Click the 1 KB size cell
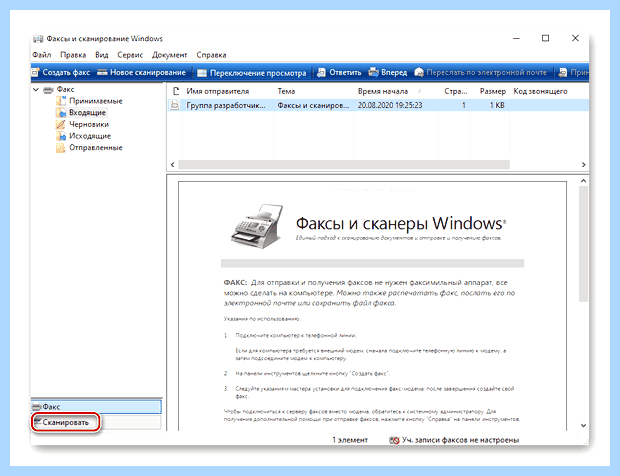This screenshot has height=476, width=620. (497, 105)
